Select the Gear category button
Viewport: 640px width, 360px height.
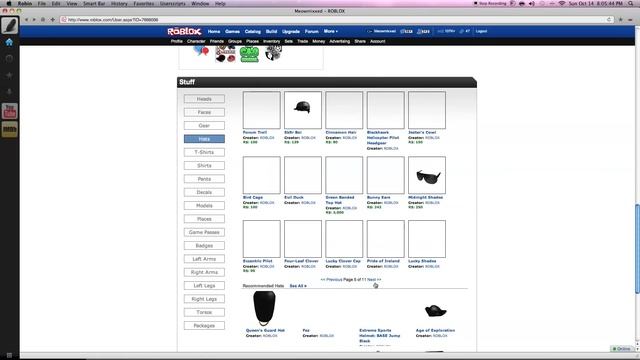tap(204, 126)
